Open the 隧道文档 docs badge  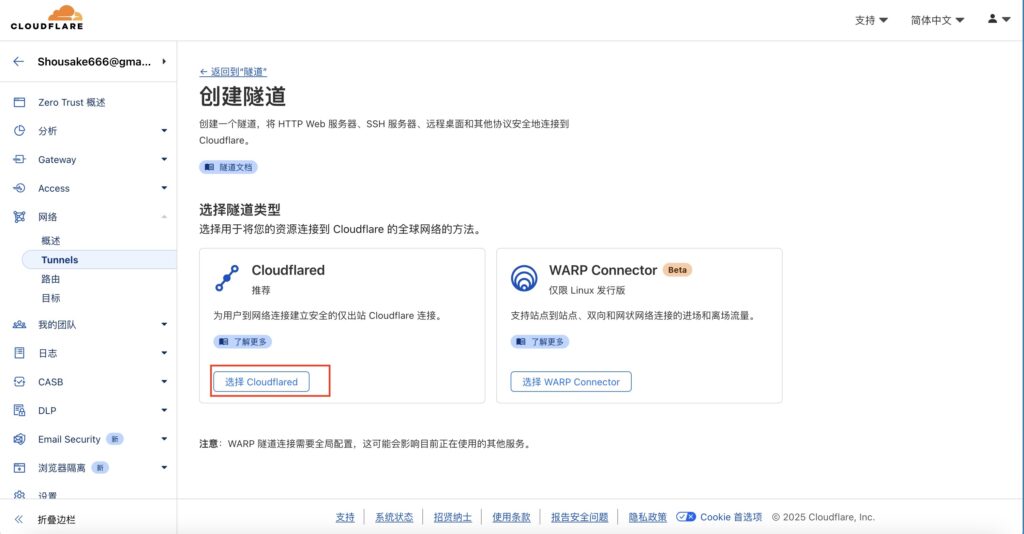coord(228,167)
